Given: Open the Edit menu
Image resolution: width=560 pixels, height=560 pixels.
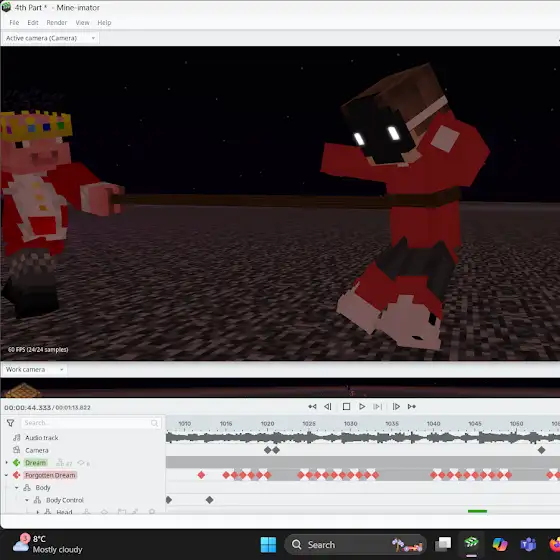Looking at the screenshot, I should tap(33, 22).
